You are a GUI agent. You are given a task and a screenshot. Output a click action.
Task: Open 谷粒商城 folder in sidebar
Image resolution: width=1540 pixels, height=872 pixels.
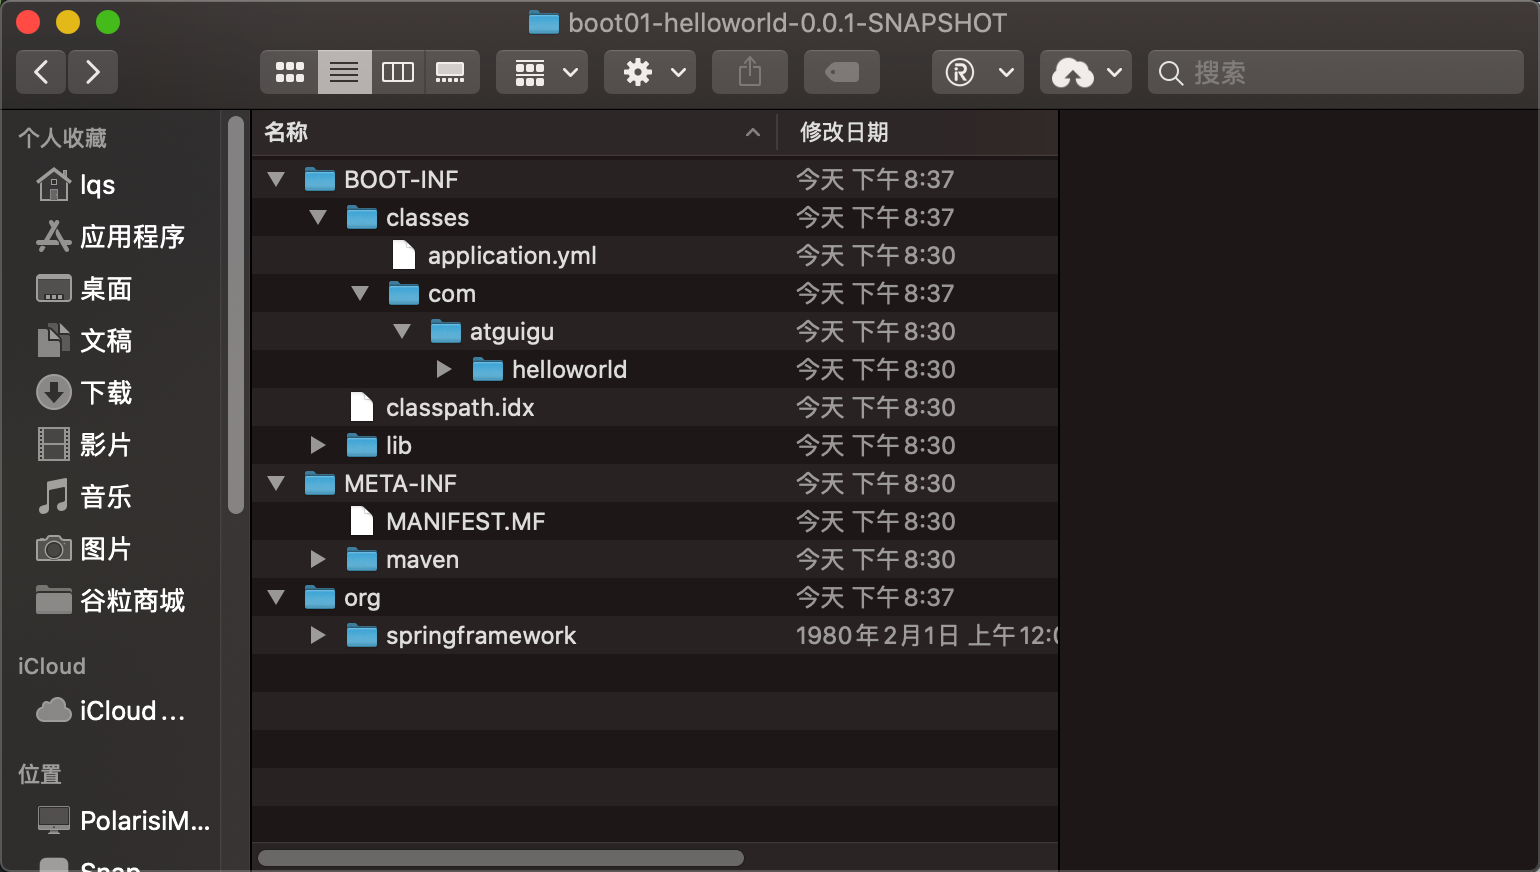tap(110, 601)
